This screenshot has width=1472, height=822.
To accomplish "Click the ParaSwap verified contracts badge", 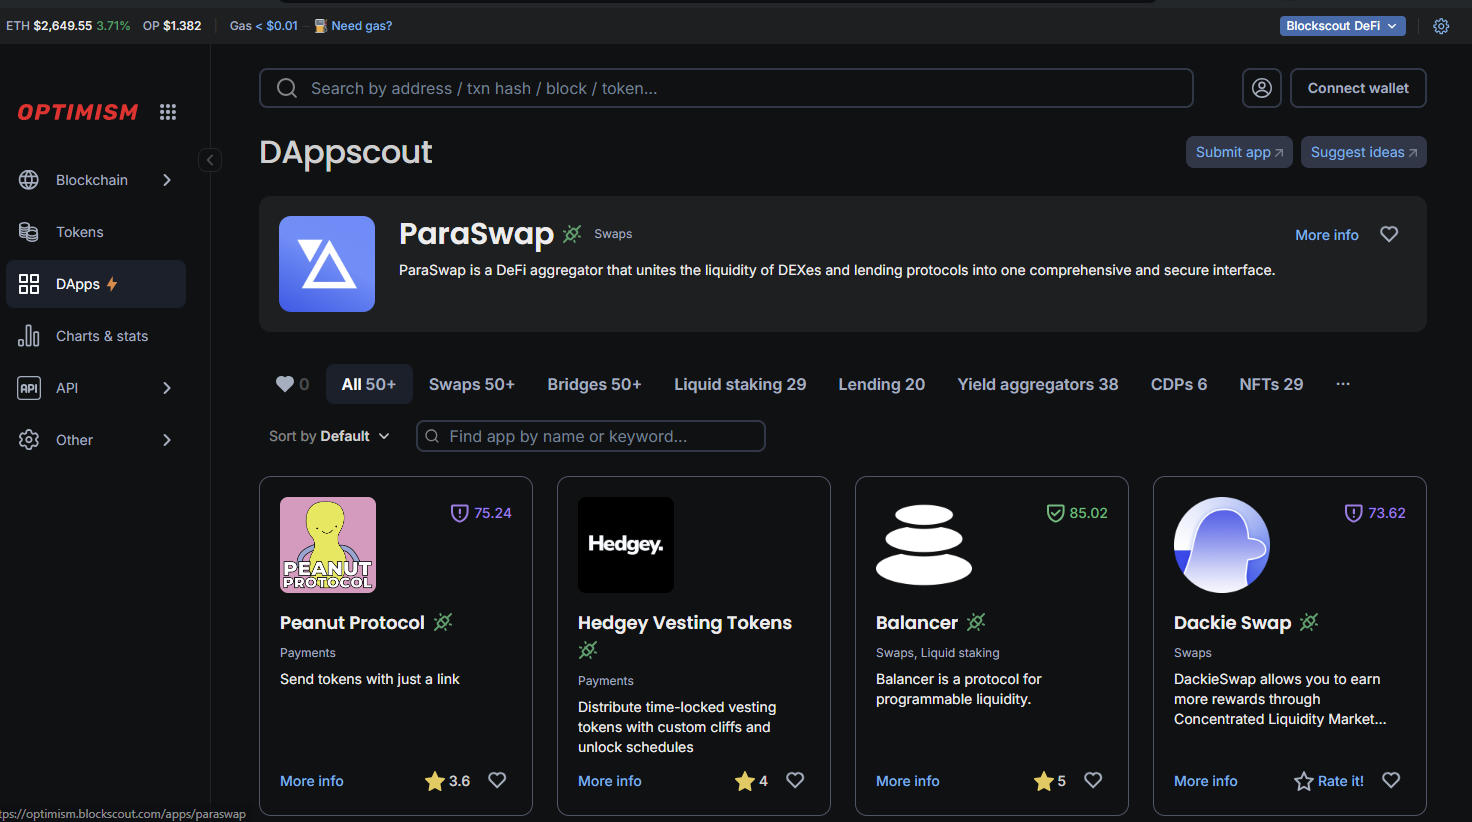I will tap(572, 234).
